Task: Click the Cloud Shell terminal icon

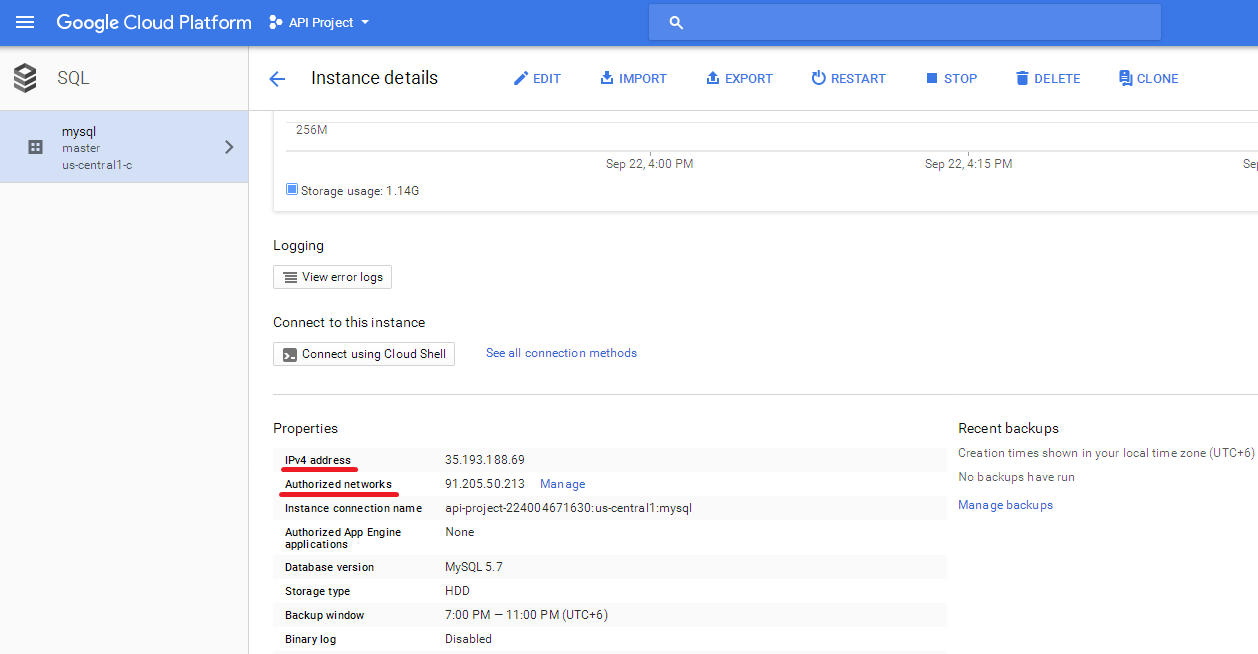Action: (289, 354)
